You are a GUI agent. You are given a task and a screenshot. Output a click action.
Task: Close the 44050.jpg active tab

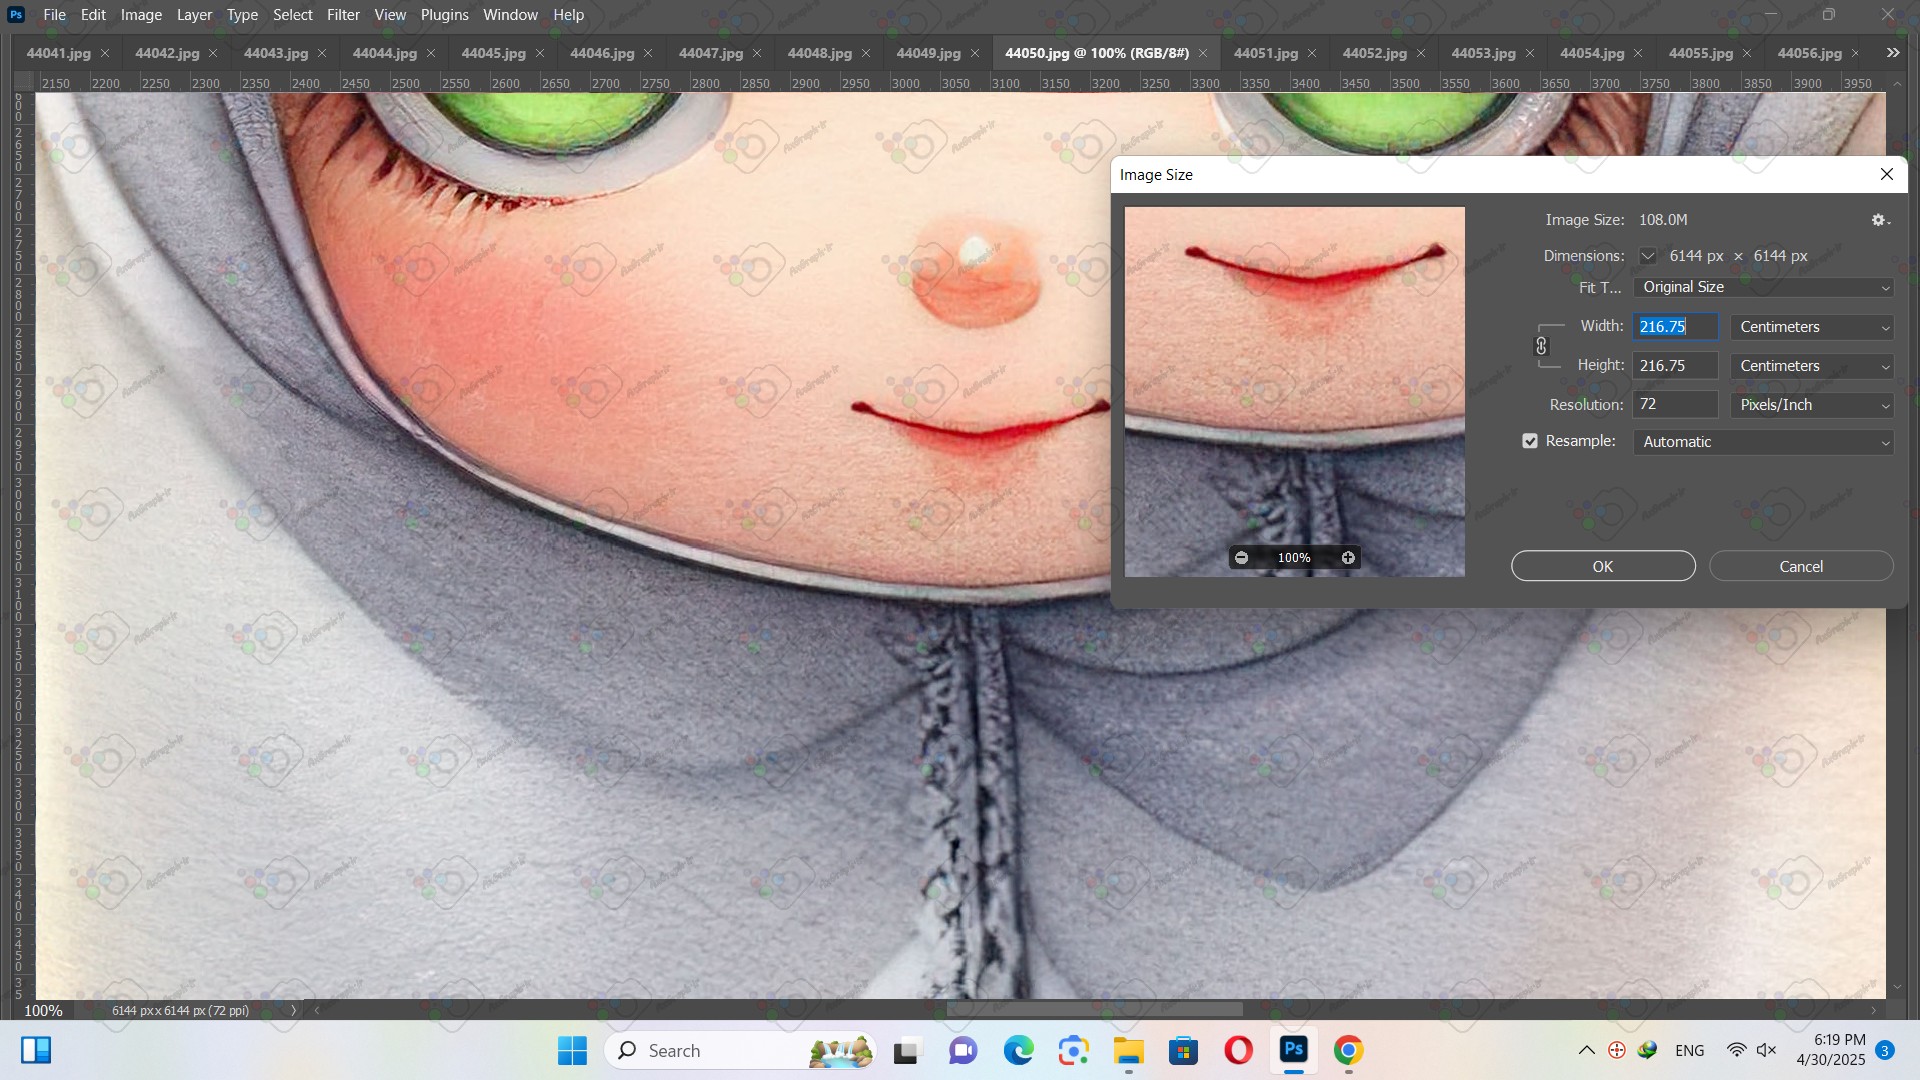point(1203,53)
